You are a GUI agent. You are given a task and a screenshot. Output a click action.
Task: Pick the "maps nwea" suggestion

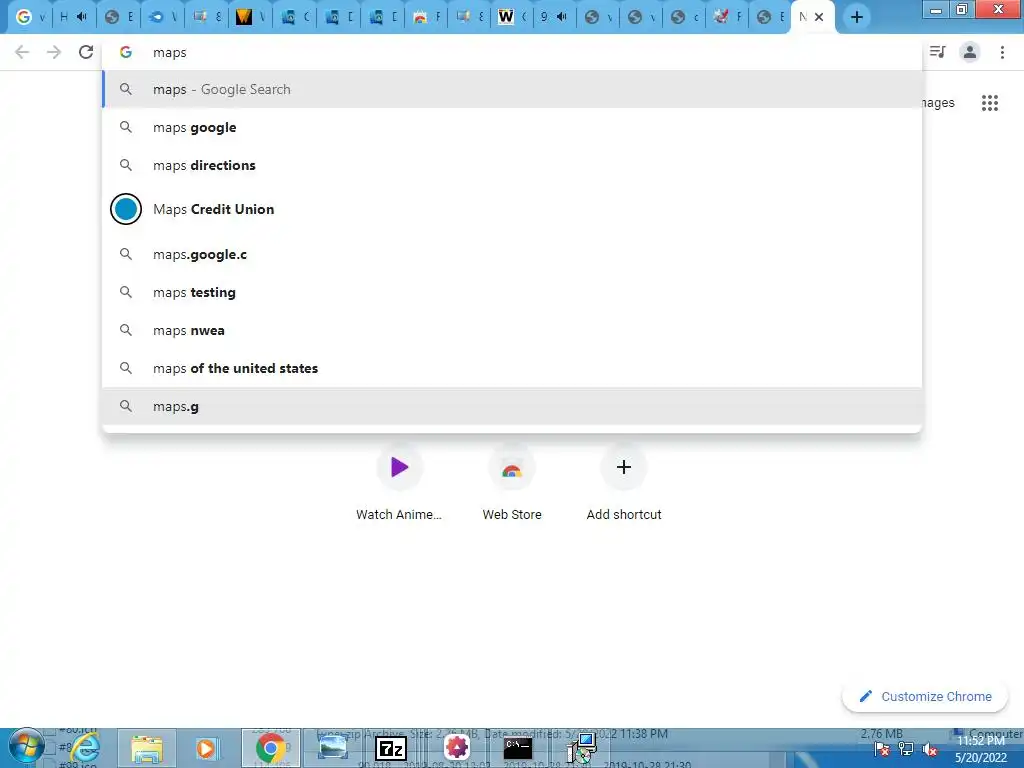coord(512,330)
